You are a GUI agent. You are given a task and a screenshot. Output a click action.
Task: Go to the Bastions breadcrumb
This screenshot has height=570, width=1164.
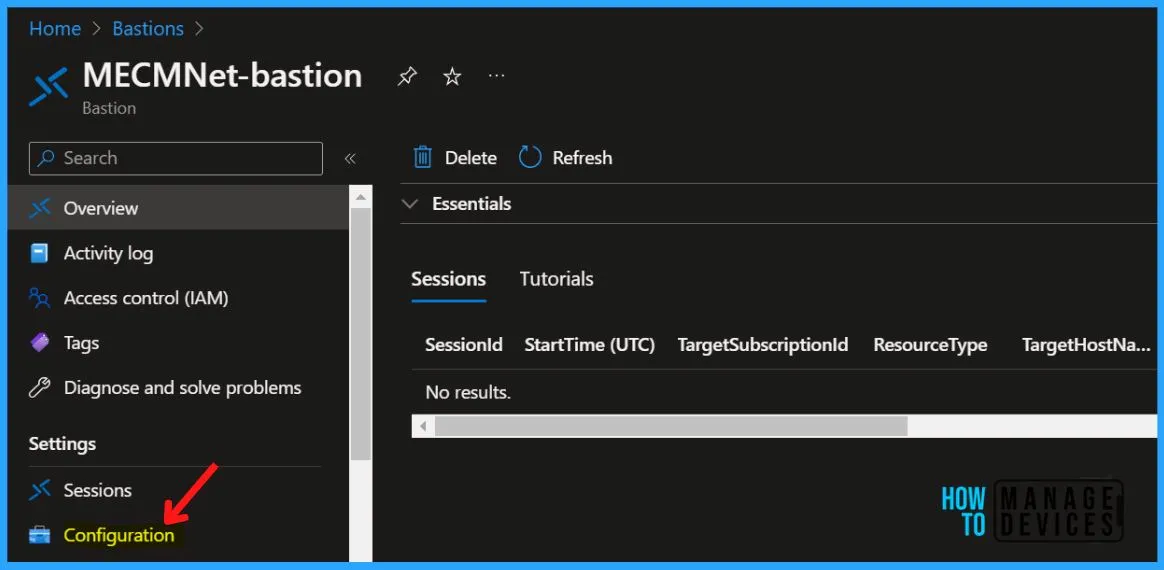[148, 29]
